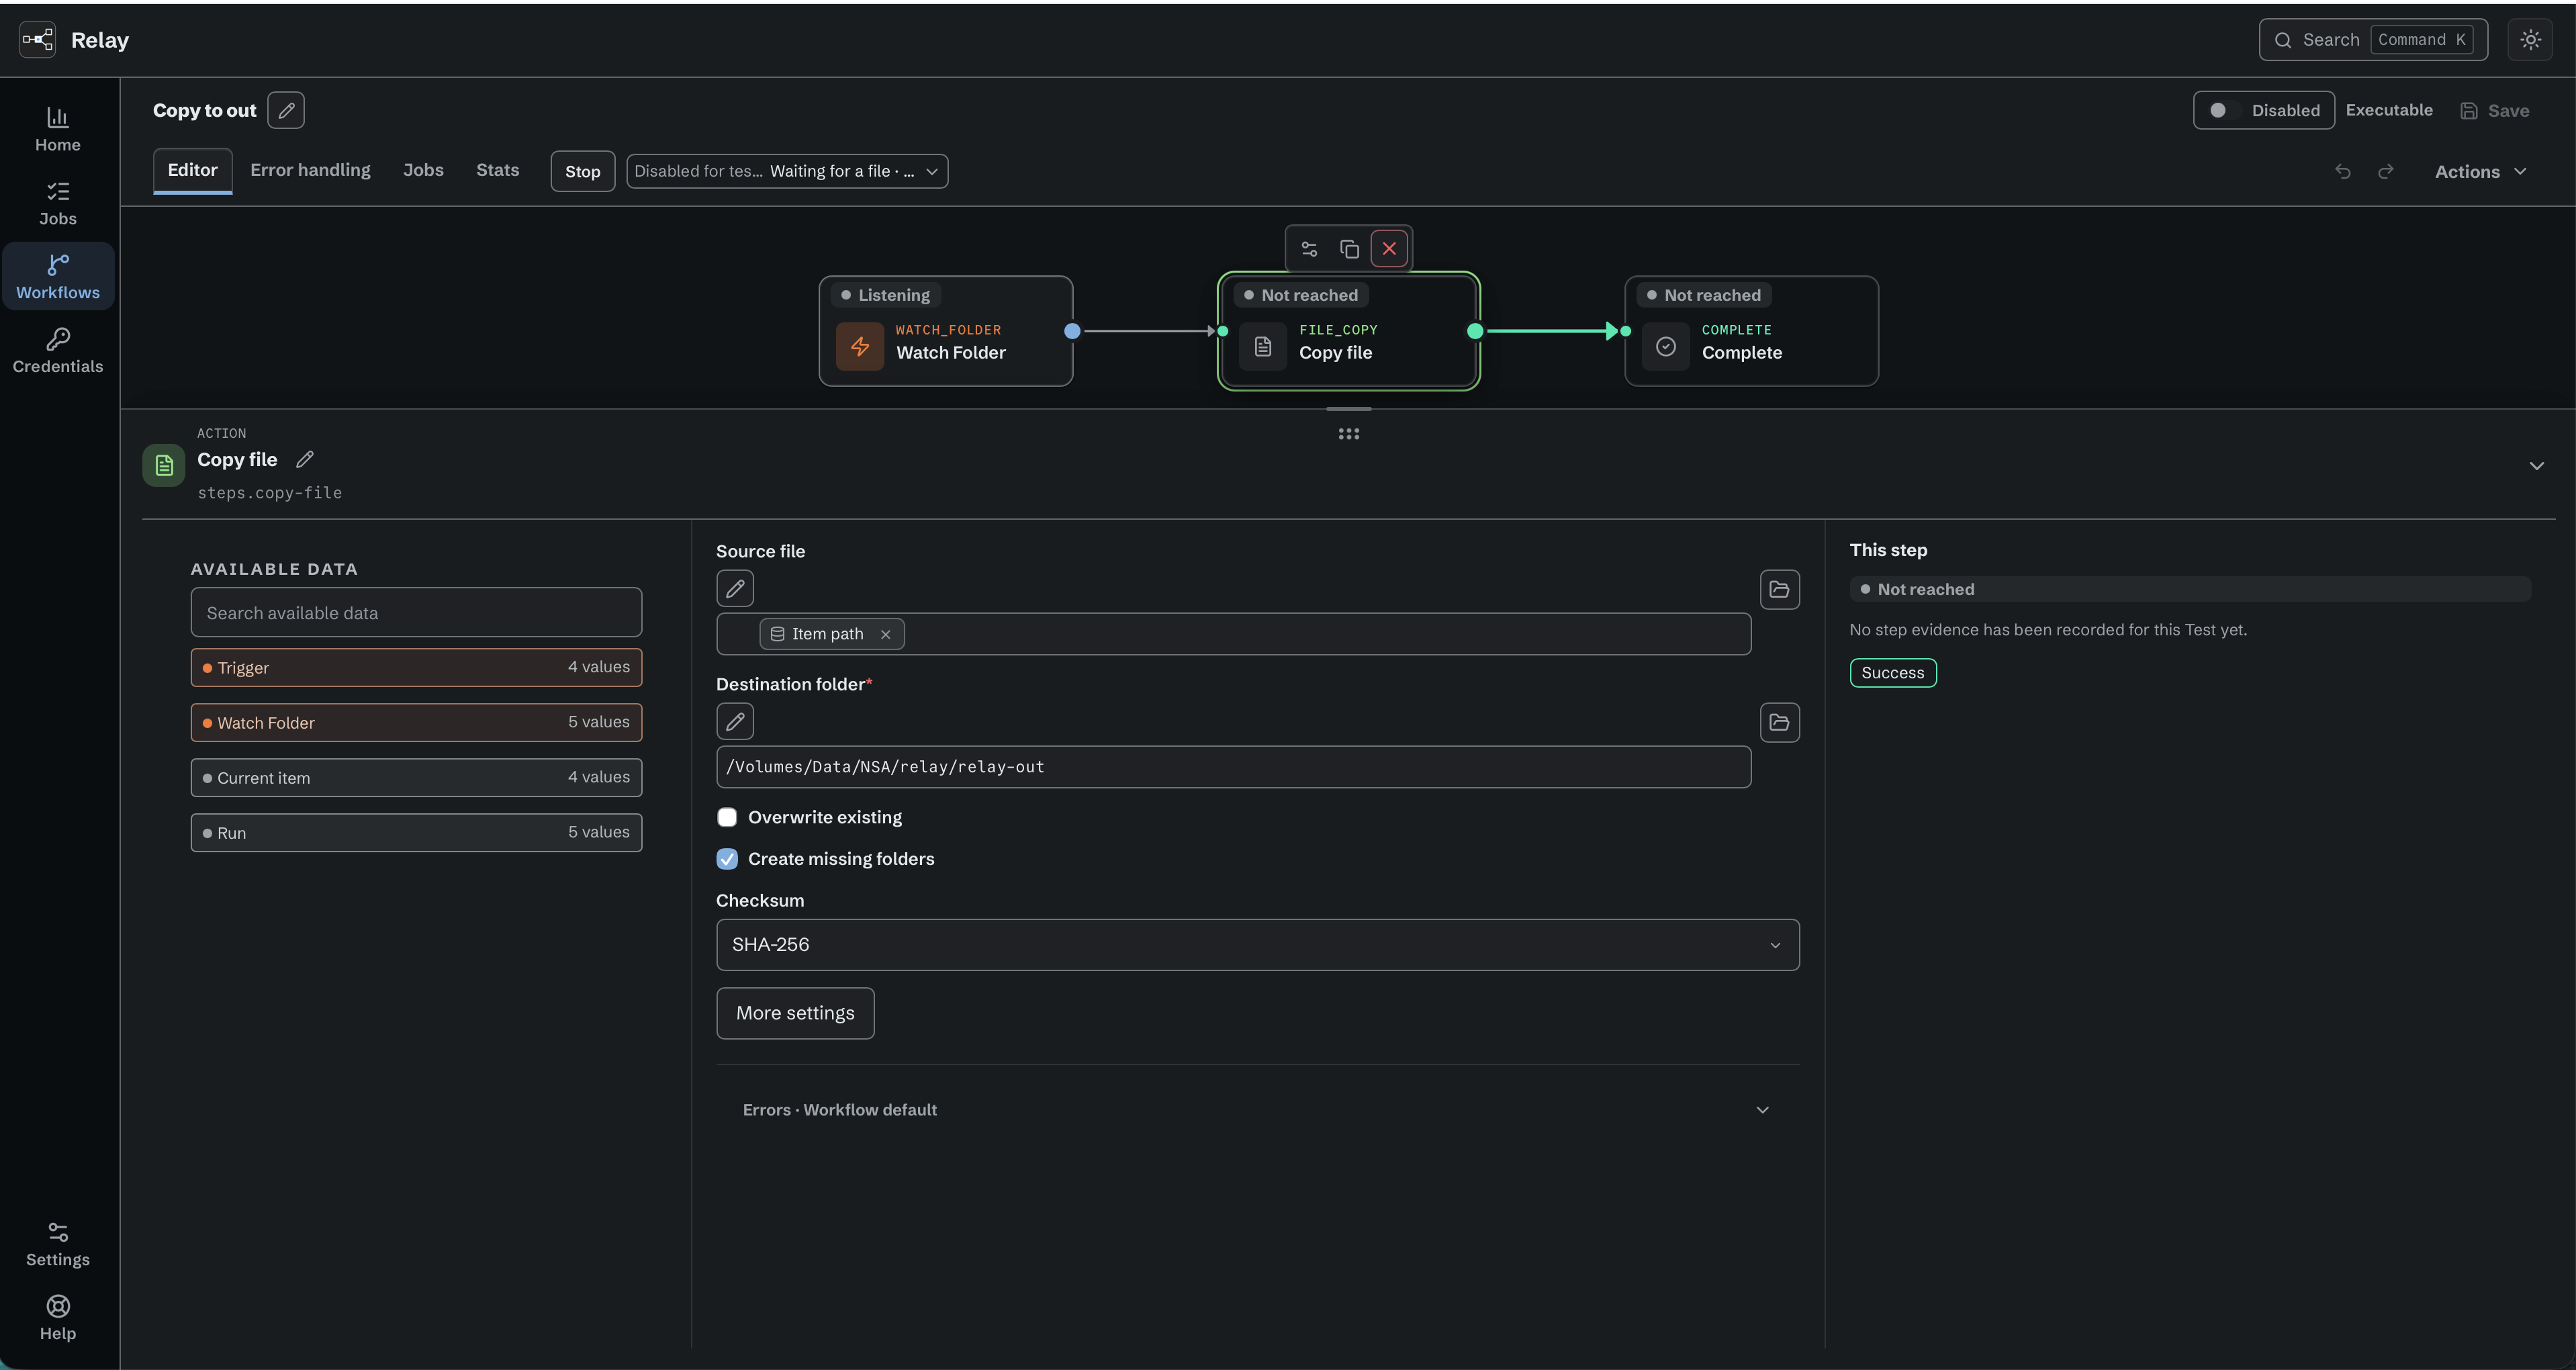Click in Search available data field

(416, 613)
